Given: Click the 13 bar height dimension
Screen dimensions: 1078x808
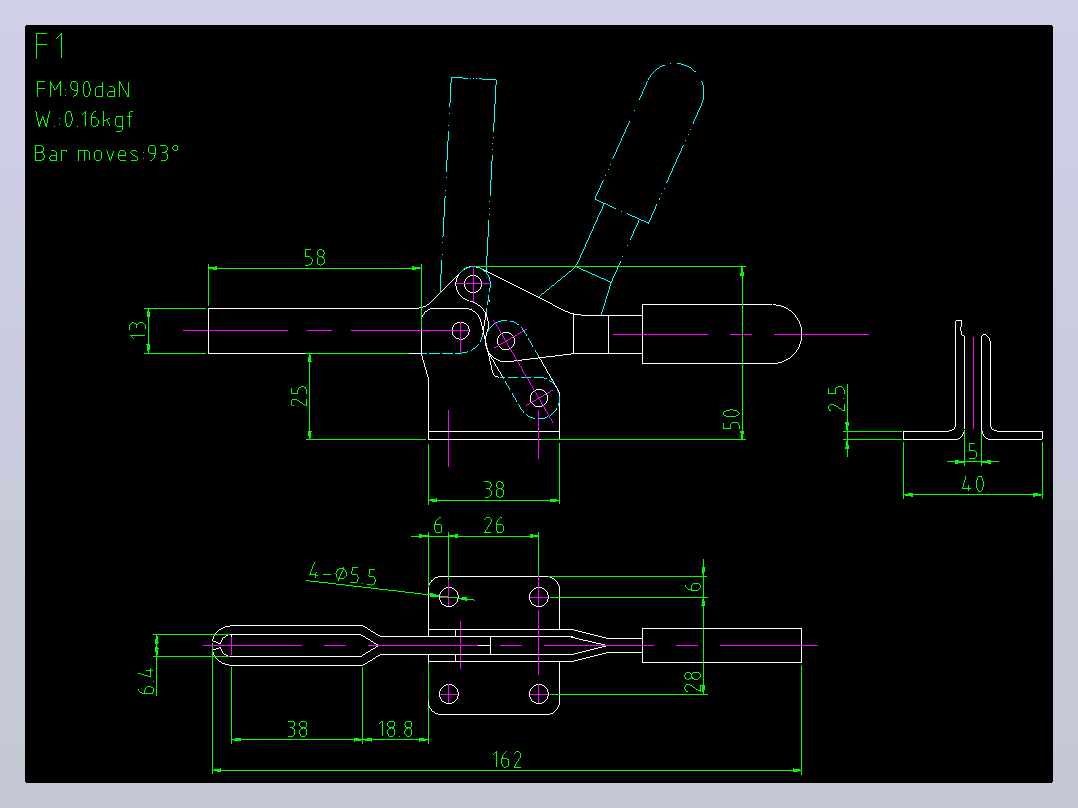Looking at the screenshot, I should click(138, 329).
